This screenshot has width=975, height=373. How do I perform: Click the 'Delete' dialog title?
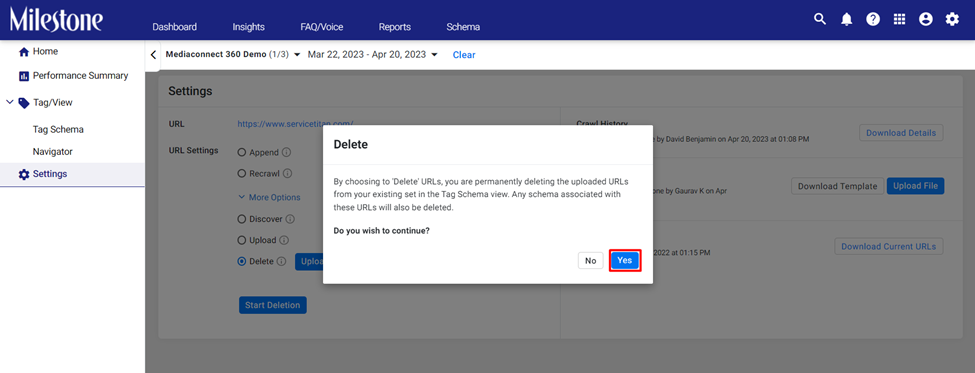click(x=351, y=145)
